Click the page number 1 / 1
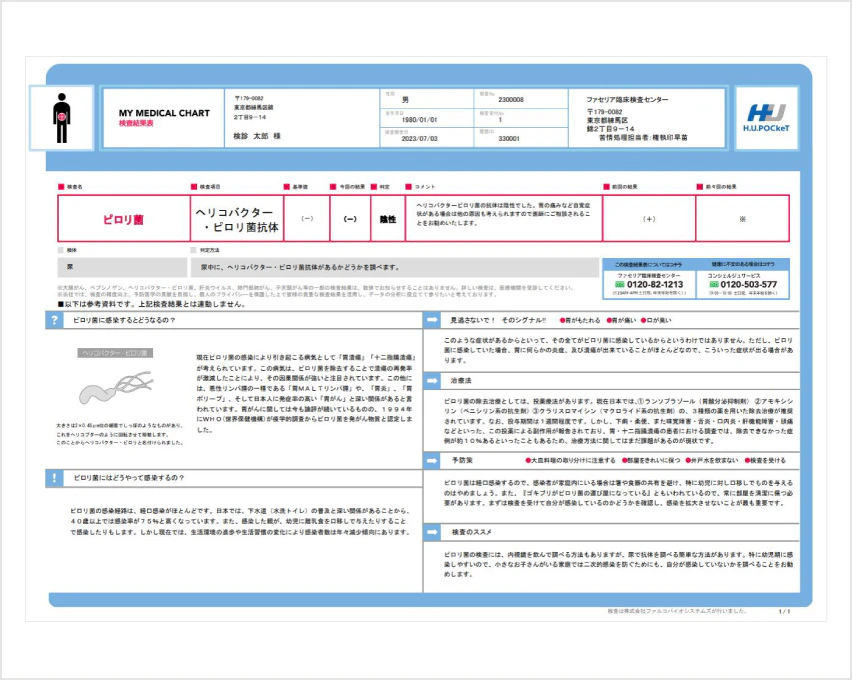 784,612
